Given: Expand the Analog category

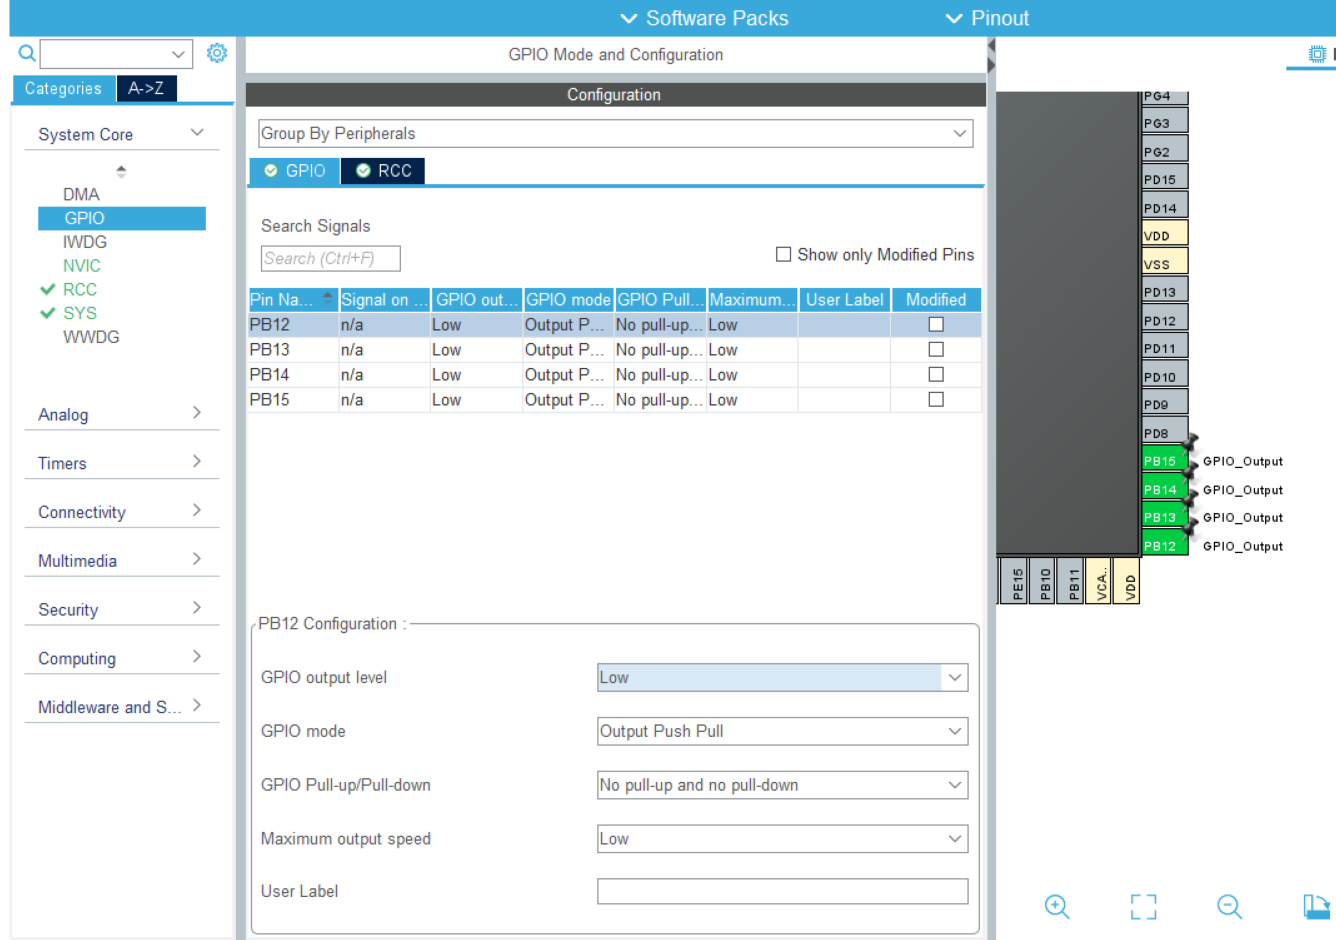Looking at the screenshot, I should [197, 412].
